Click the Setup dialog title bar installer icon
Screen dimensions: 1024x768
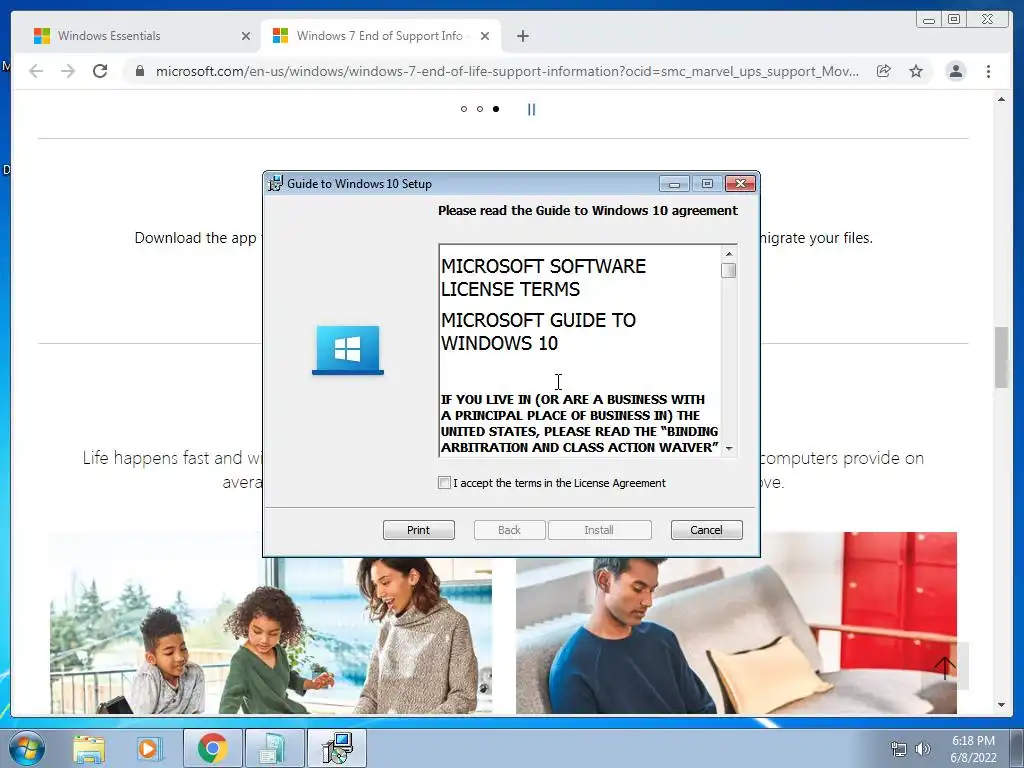tap(276, 184)
